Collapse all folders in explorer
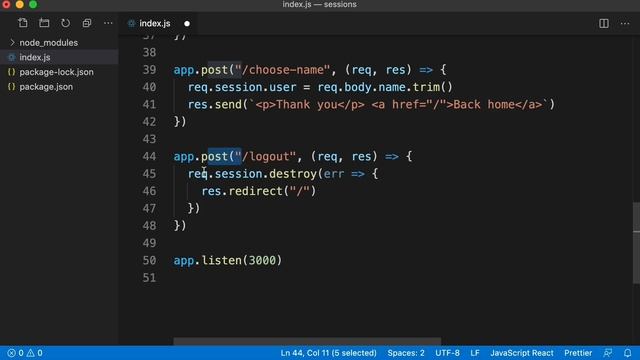Image resolution: width=640 pixels, height=360 pixels. (x=87, y=23)
